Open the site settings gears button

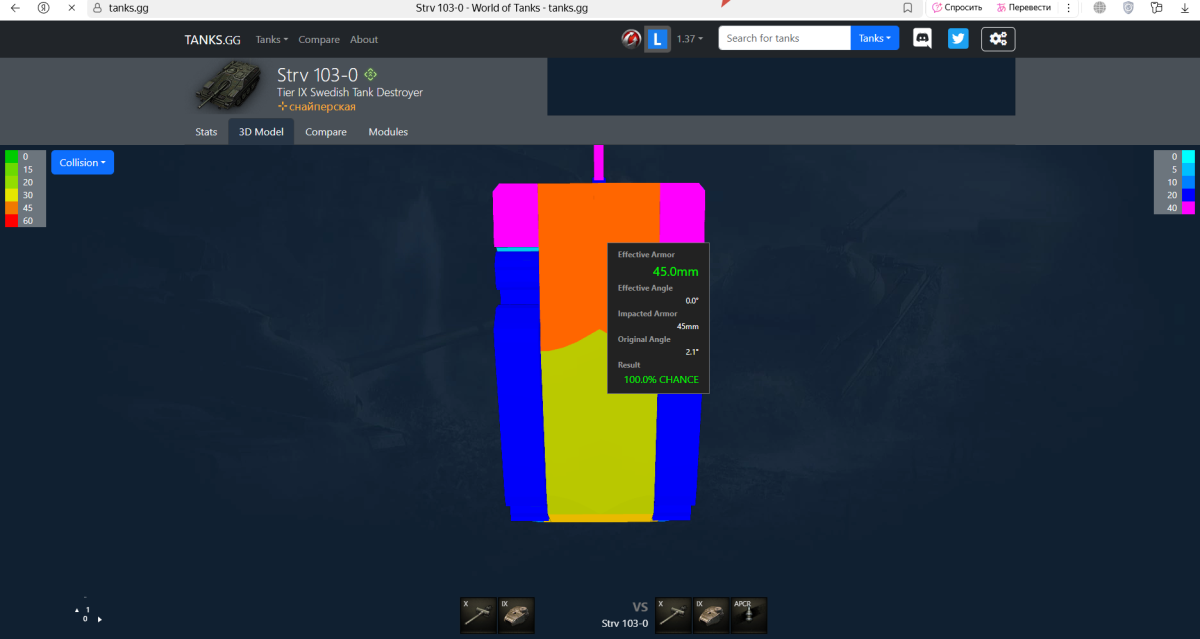[x=998, y=39]
